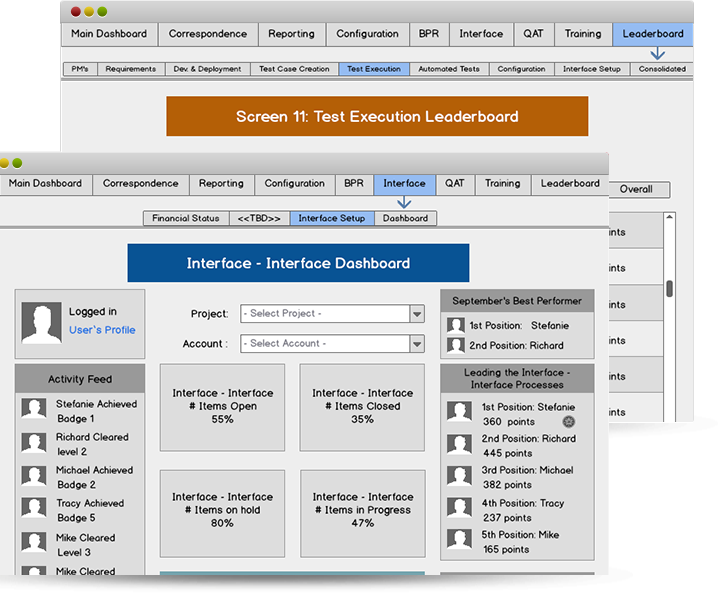The width and height of the screenshot is (718, 593).
Task: Select the Automated Tests sub-tab in back window
Action: point(449,69)
